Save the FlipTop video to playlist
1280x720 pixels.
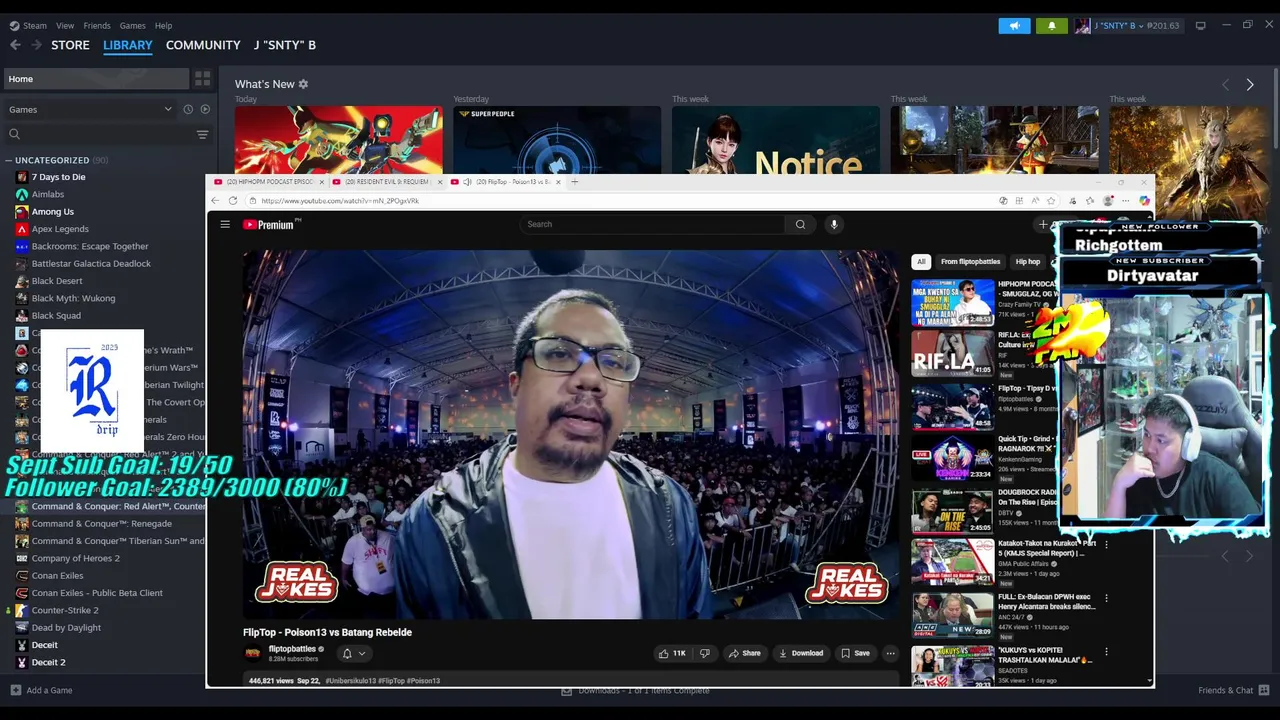click(x=855, y=653)
